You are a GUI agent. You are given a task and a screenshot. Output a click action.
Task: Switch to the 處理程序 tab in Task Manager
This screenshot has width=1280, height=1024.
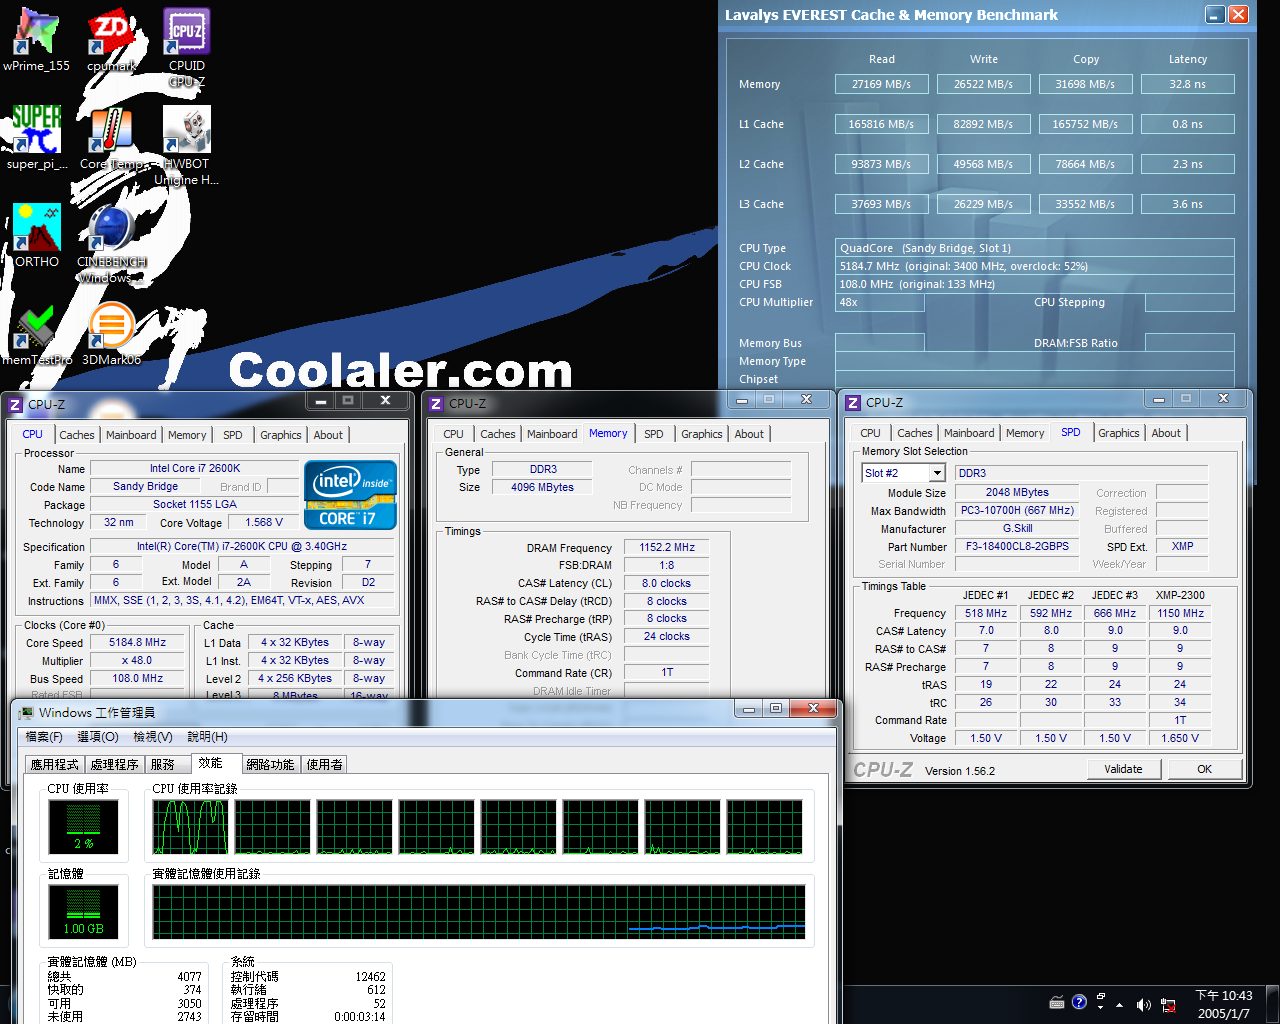(114, 765)
